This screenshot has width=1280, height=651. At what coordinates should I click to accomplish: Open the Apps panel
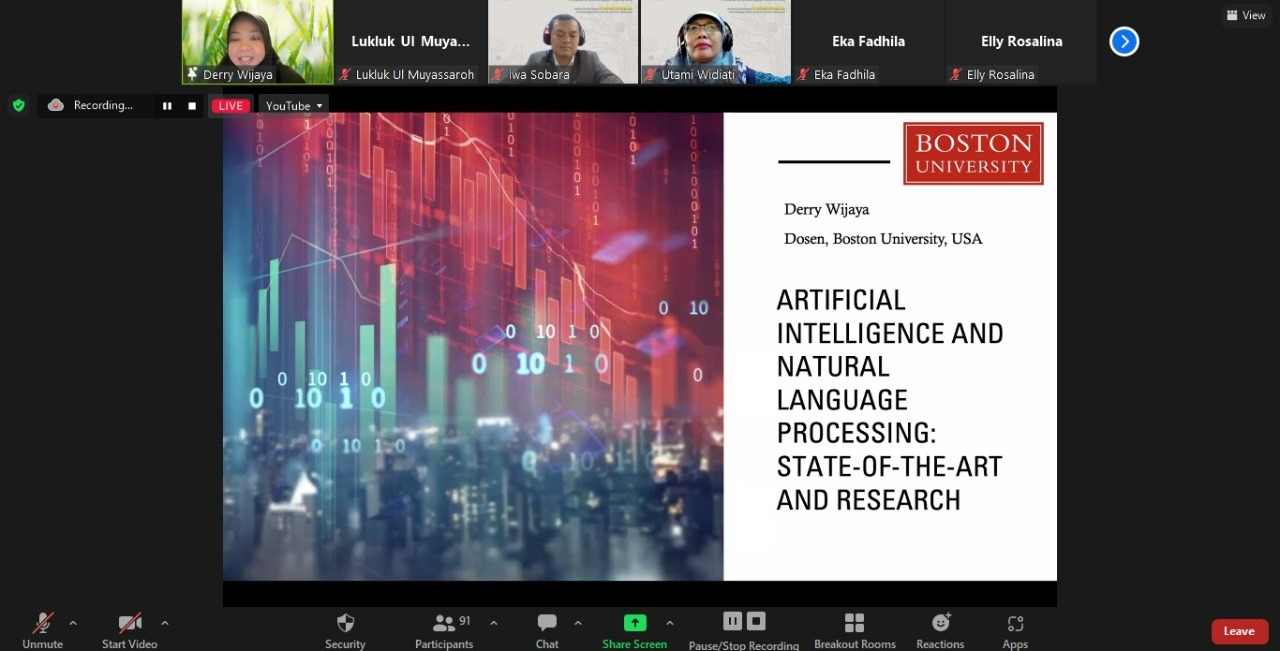tap(1015, 631)
